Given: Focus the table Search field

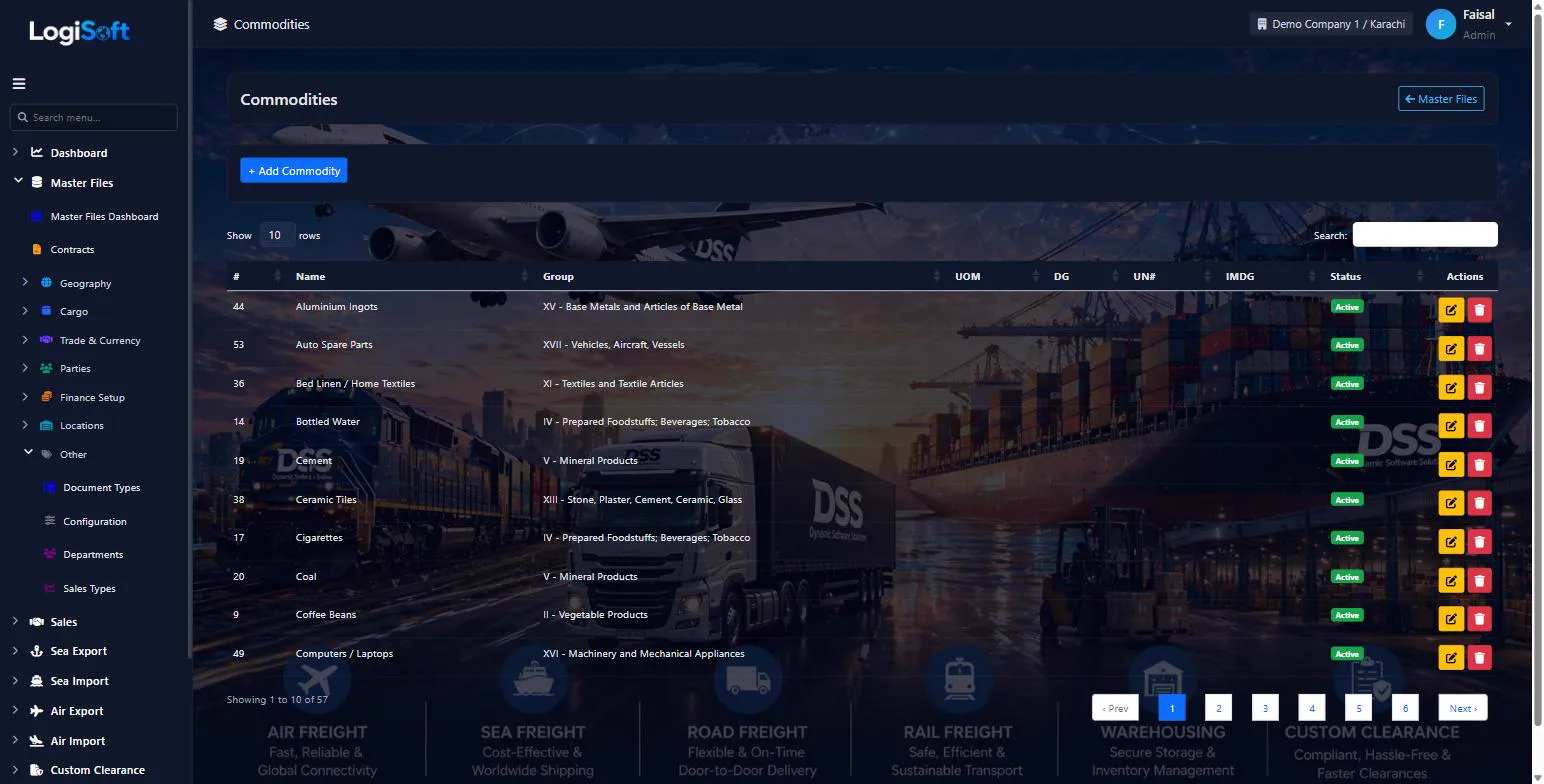Looking at the screenshot, I should (1425, 235).
